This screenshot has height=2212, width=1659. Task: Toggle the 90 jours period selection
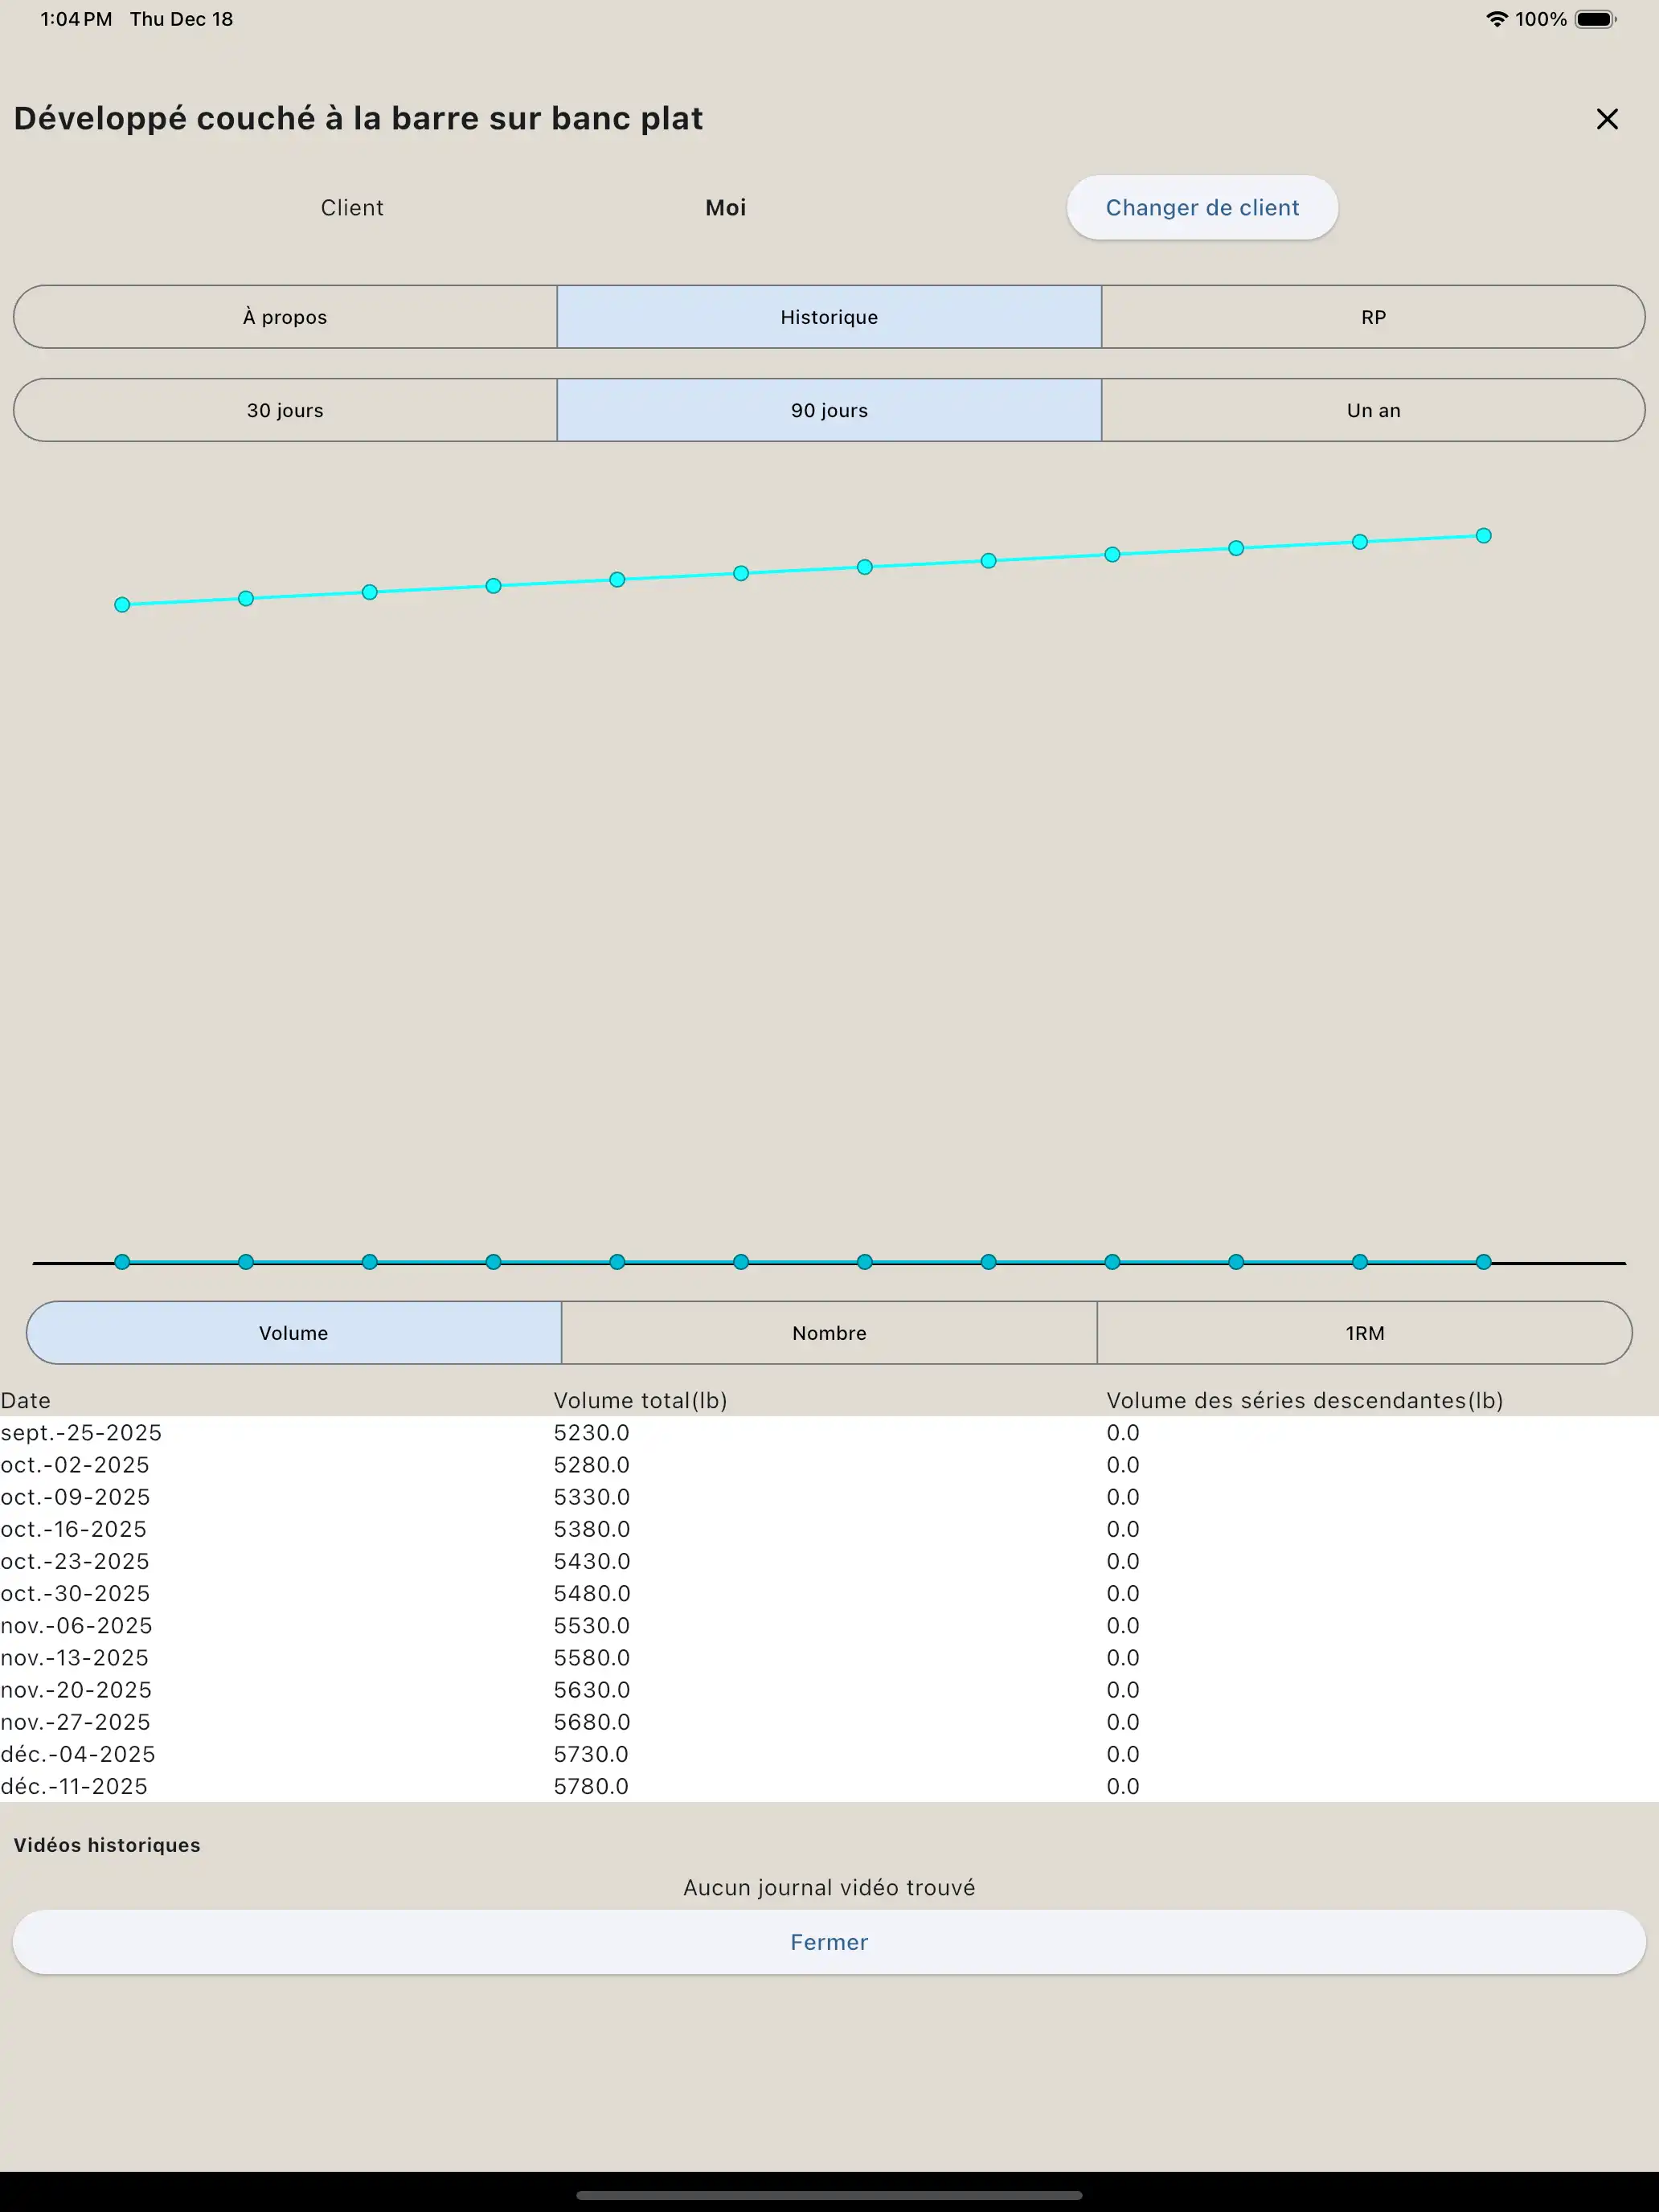point(828,409)
